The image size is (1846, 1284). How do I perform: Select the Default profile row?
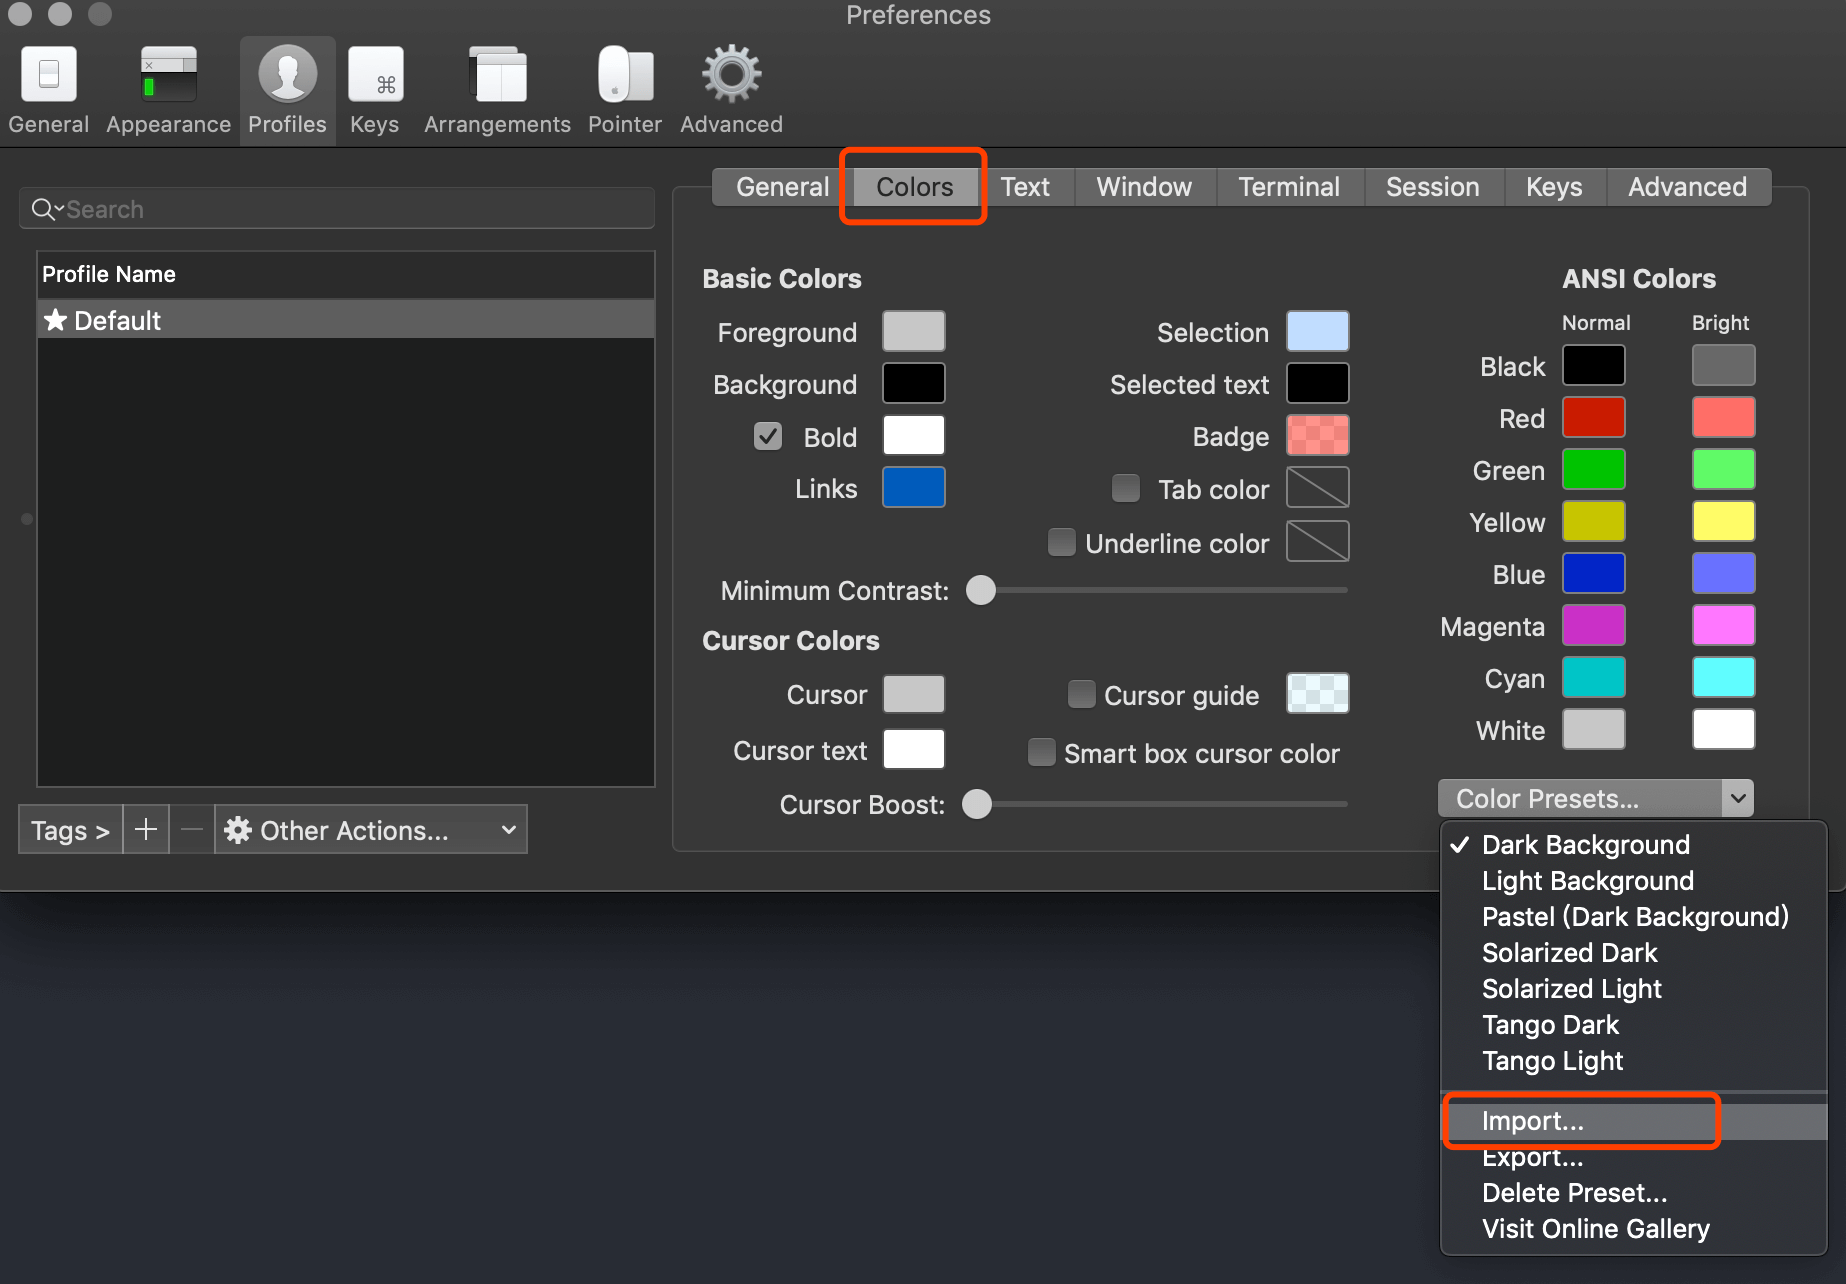(346, 320)
